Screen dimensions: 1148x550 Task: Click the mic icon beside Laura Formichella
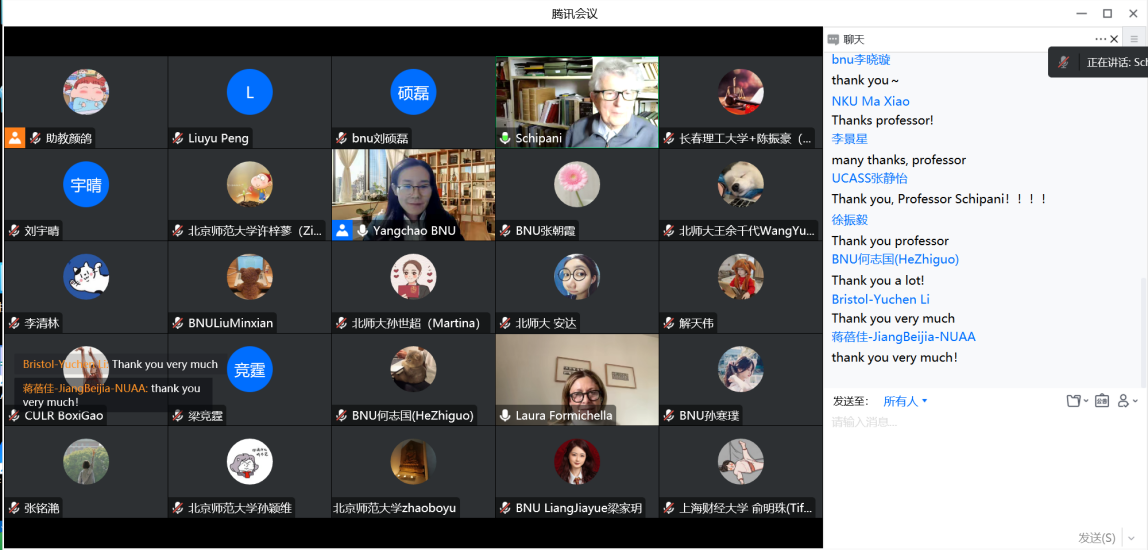[x=506, y=415]
